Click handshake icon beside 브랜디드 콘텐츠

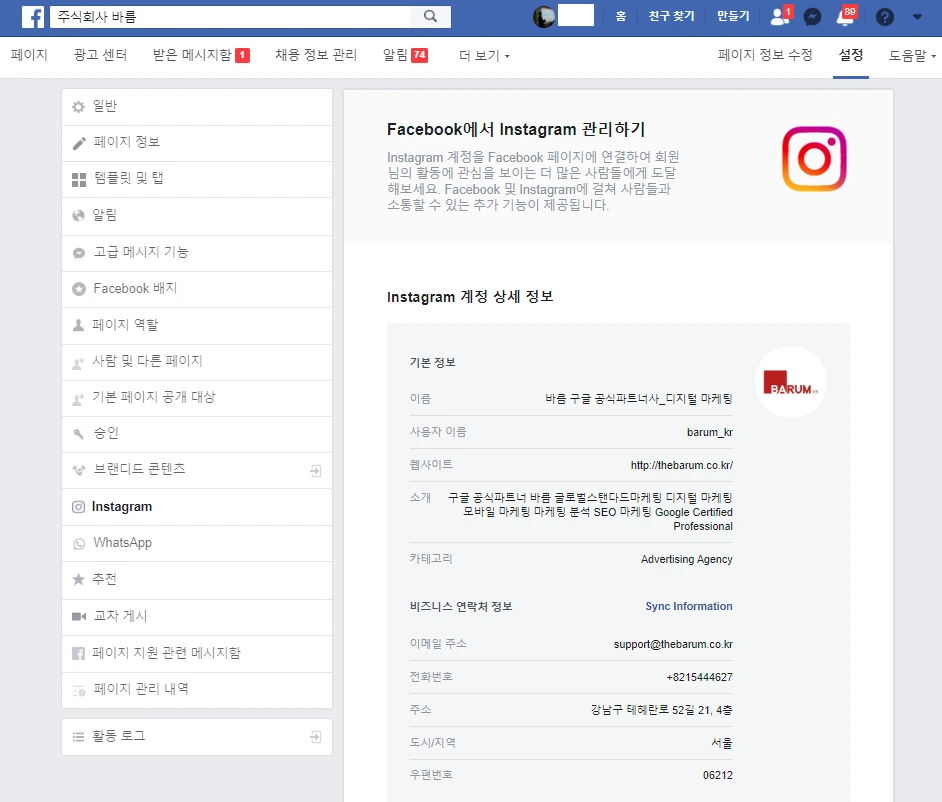pos(79,470)
